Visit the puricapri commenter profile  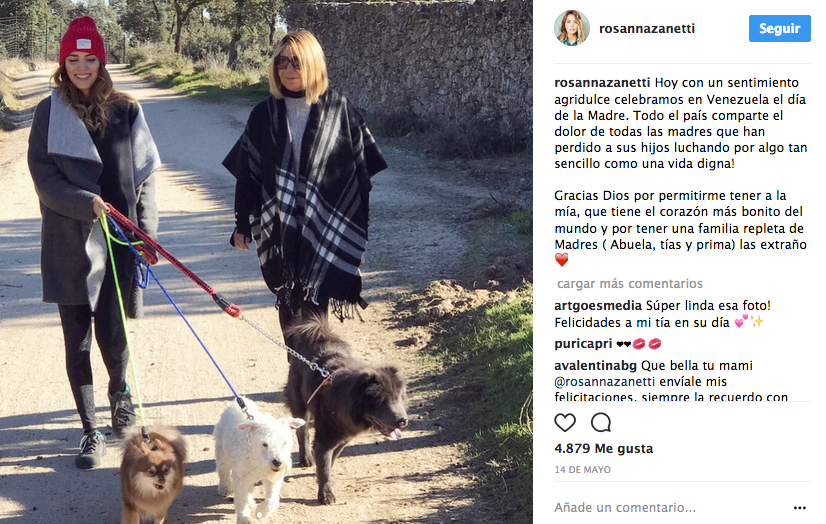coord(583,344)
